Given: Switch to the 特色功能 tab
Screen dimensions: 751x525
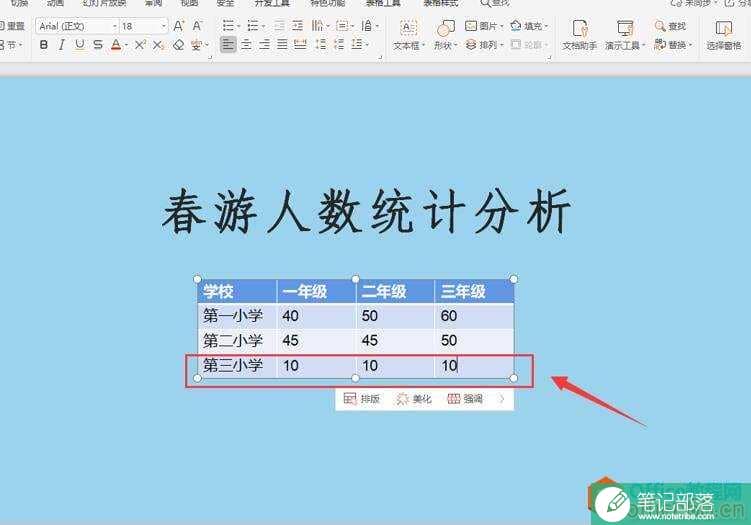Looking at the screenshot, I should [328, 3].
